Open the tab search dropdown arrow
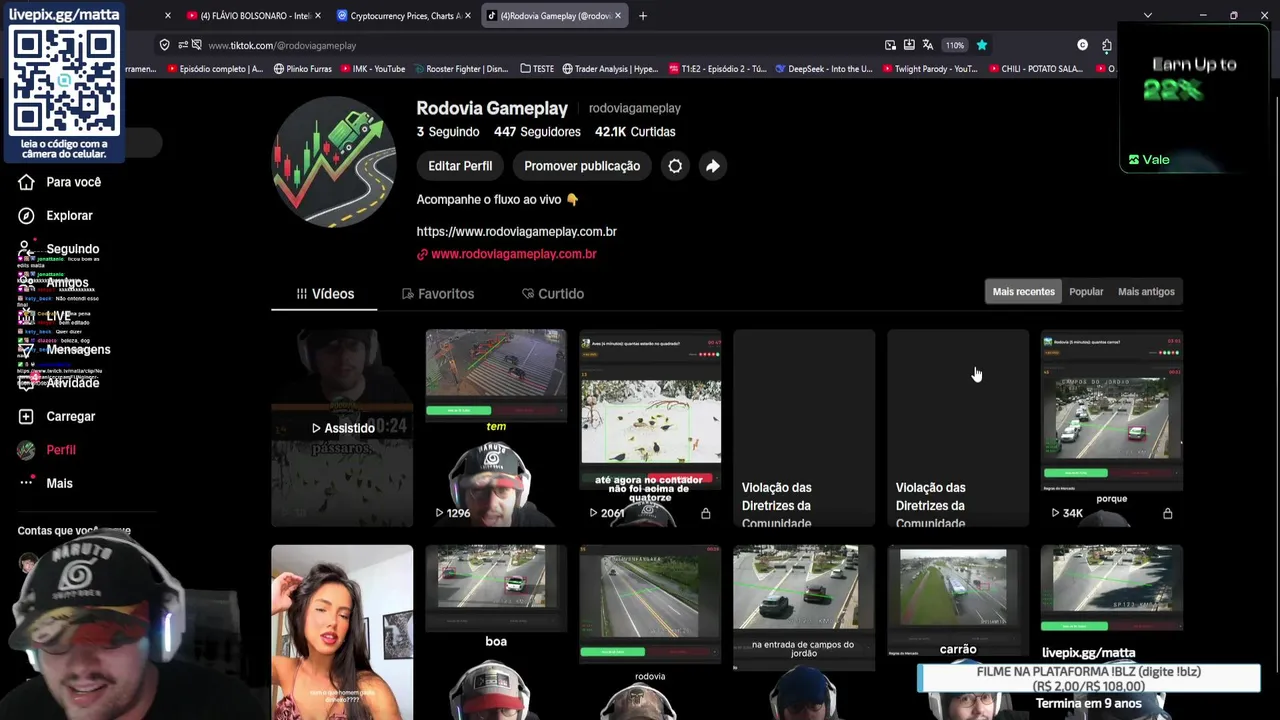The width and height of the screenshot is (1280, 720). click(x=1148, y=16)
